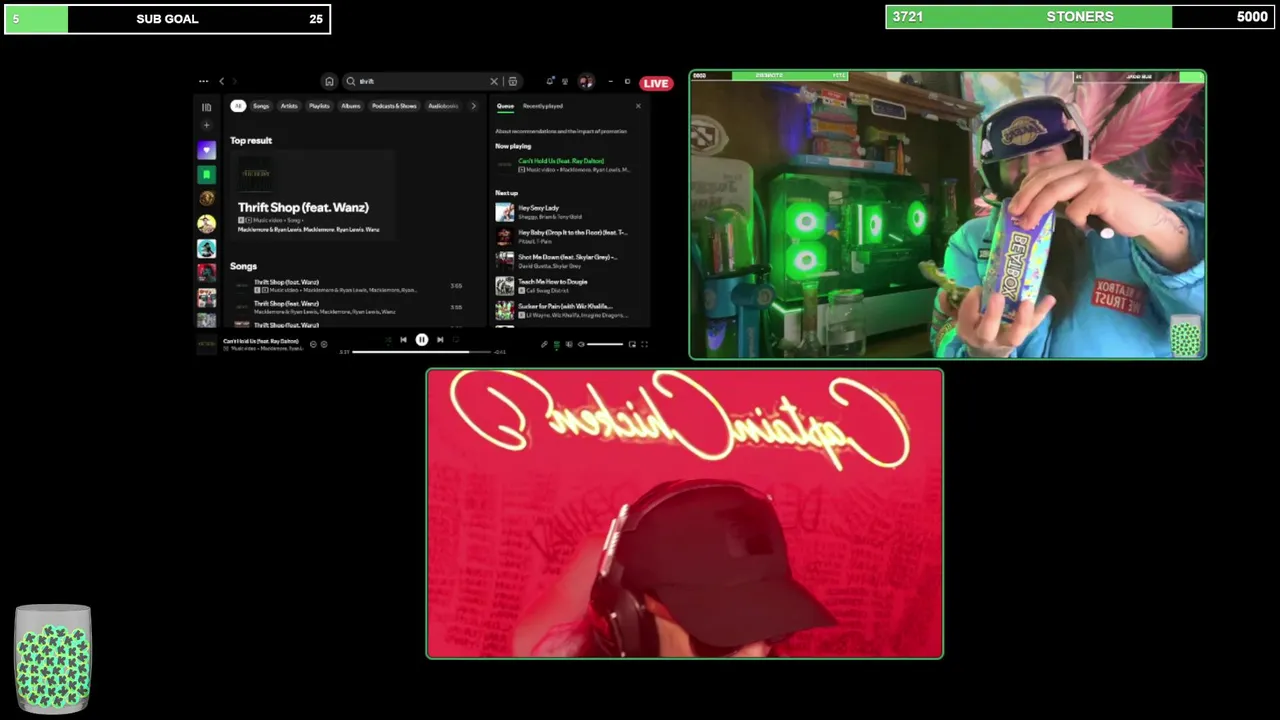Adjust the volume slider
Screen dimensions: 1280x720
click(605, 344)
